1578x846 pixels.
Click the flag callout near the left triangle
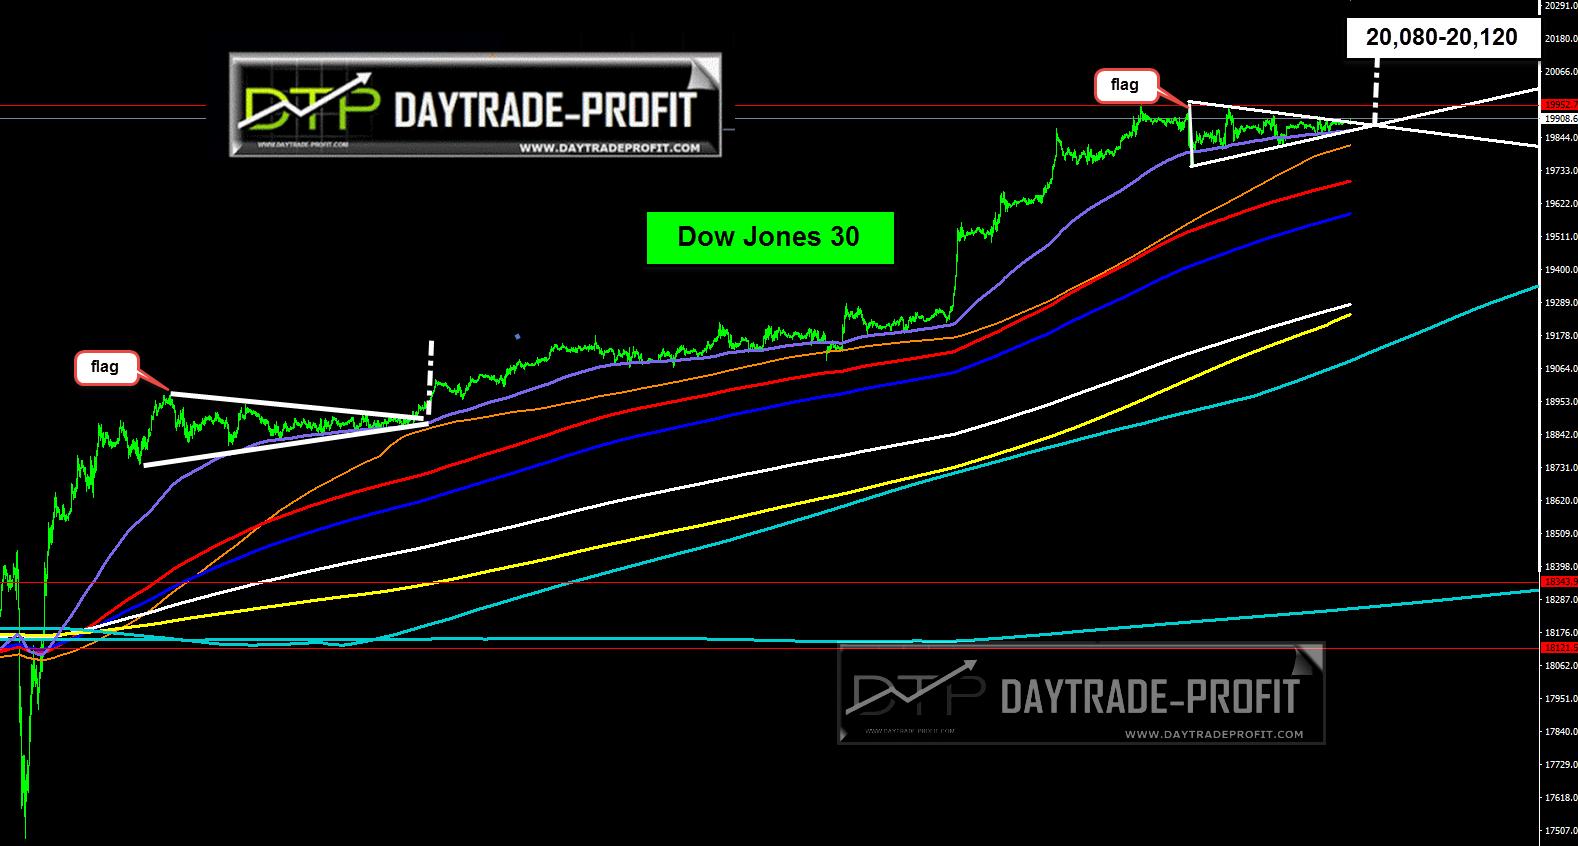(105, 367)
